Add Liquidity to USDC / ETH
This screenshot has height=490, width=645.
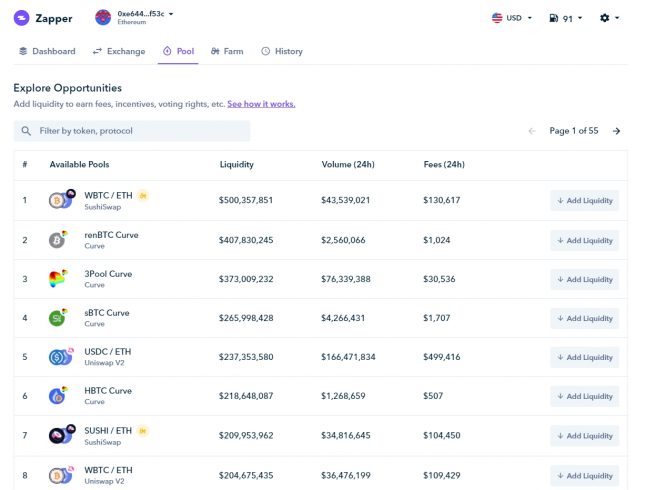tap(585, 357)
